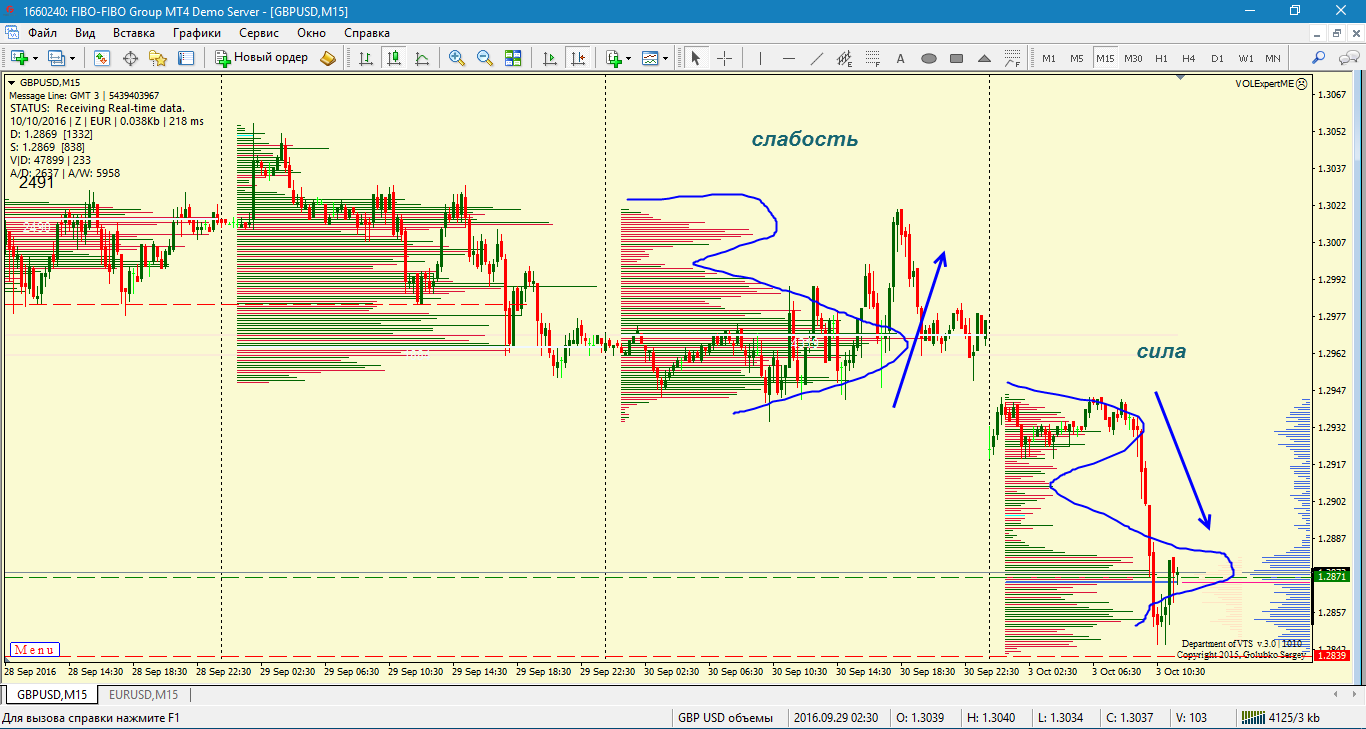
Task: Open the Справка menu
Action: click(367, 32)
